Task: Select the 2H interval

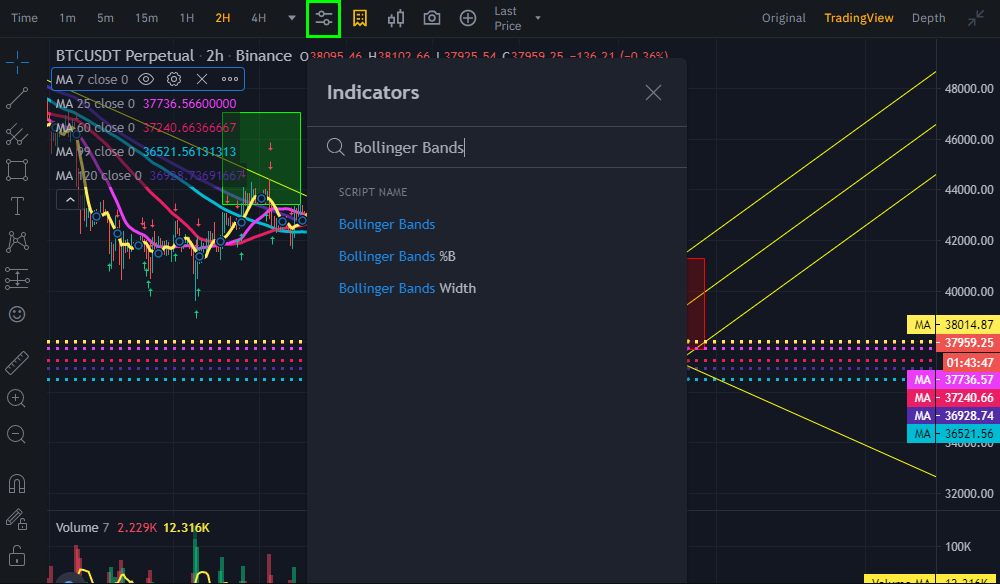Action: 223,18
